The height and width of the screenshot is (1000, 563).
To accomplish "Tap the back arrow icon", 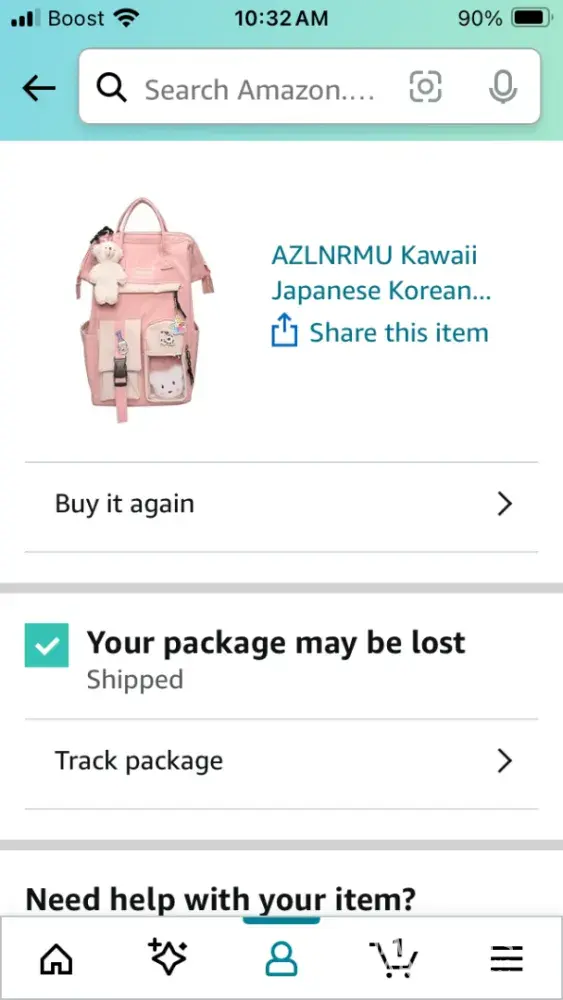I will click(x=38, y=89).
